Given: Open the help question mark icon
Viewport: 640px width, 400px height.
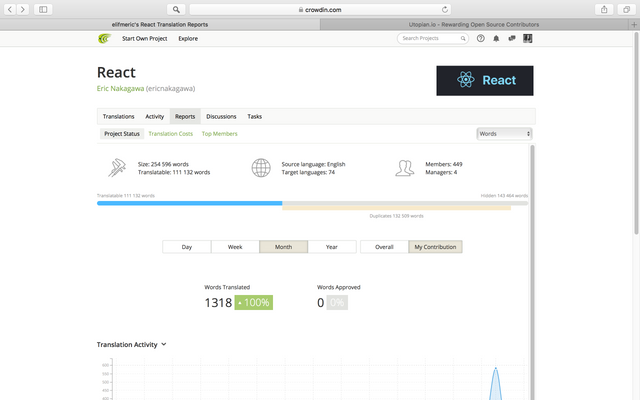Looking at the screenshot, I should pyautogui.click(x=481, y=38).
